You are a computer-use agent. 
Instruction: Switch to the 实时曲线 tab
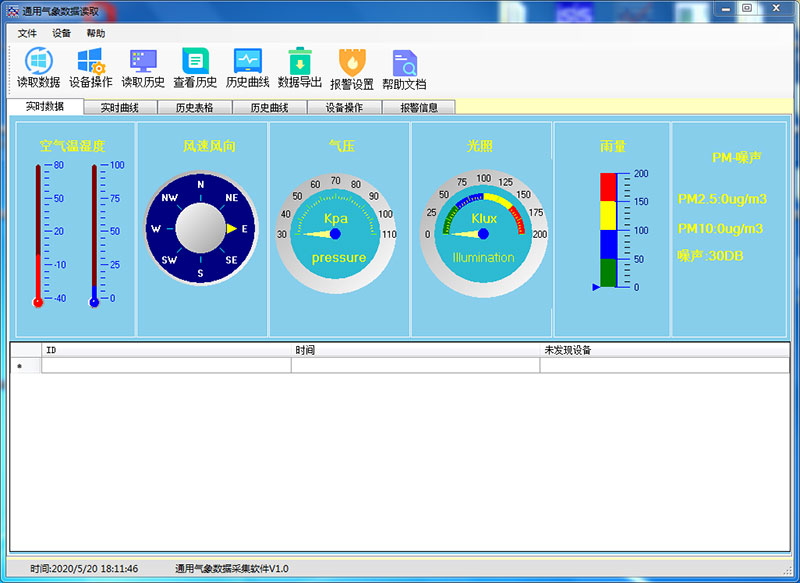pos(120,108)
